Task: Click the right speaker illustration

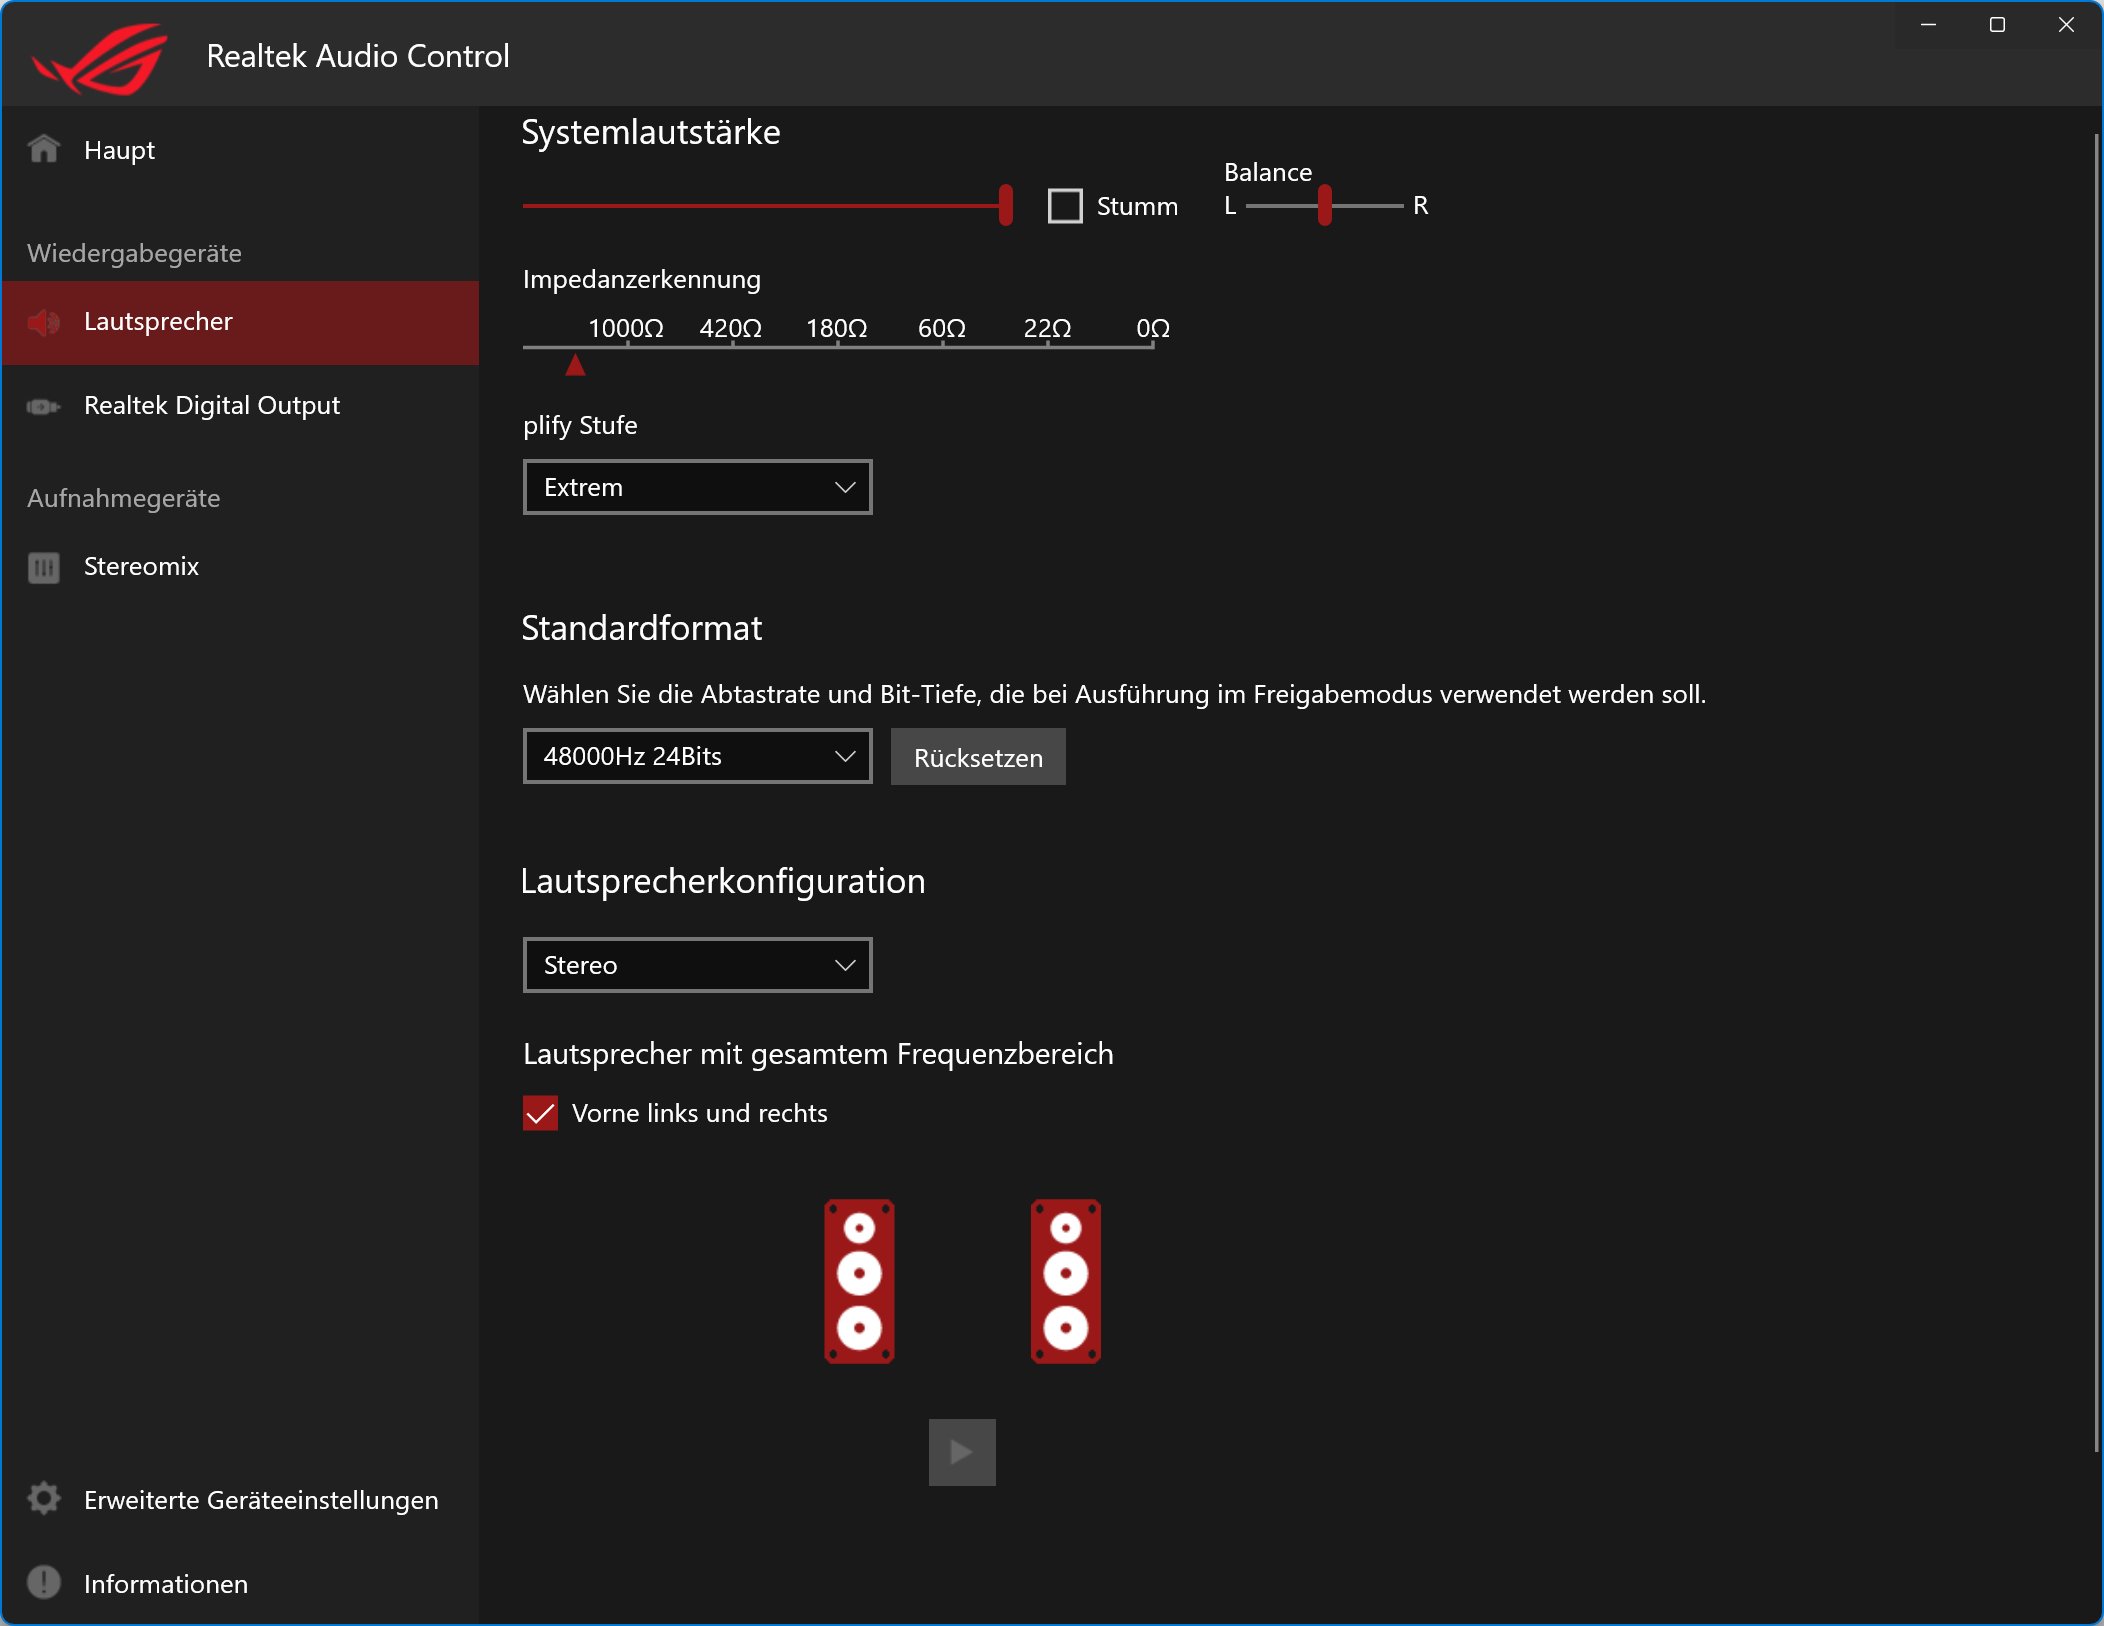Action: pos(1065,1281)
